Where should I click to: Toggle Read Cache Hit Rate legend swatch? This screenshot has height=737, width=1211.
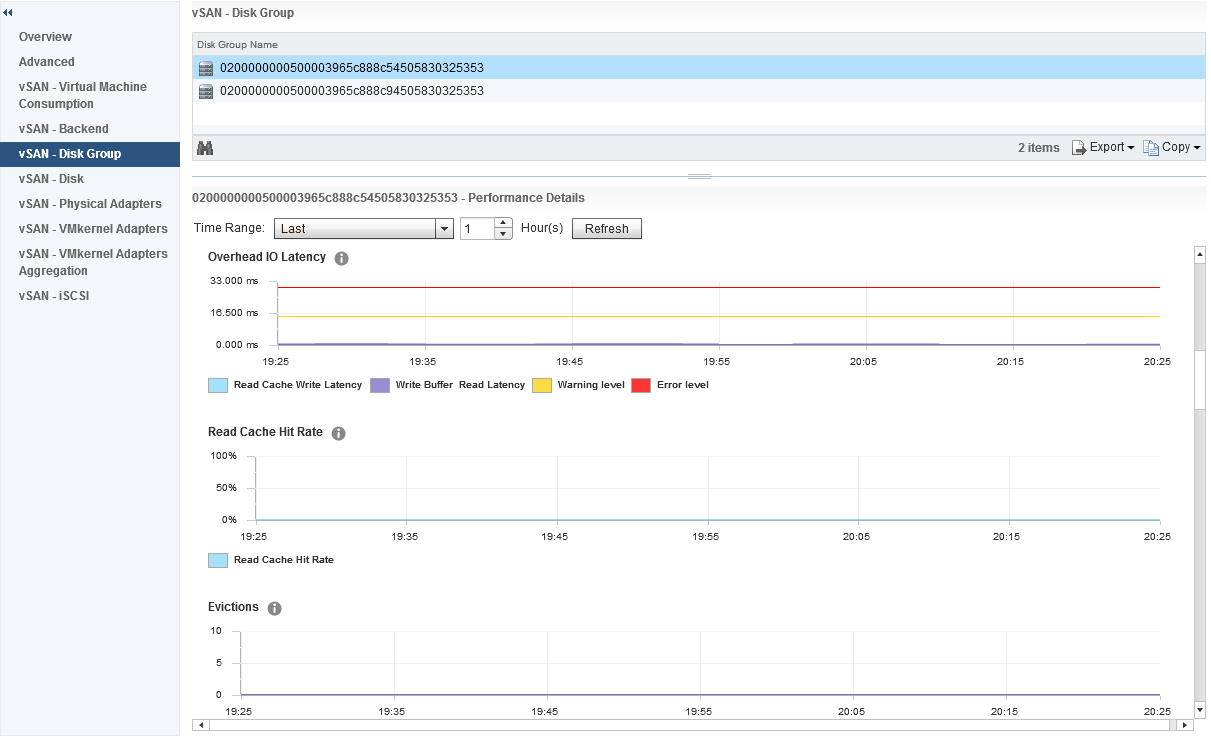218,560
